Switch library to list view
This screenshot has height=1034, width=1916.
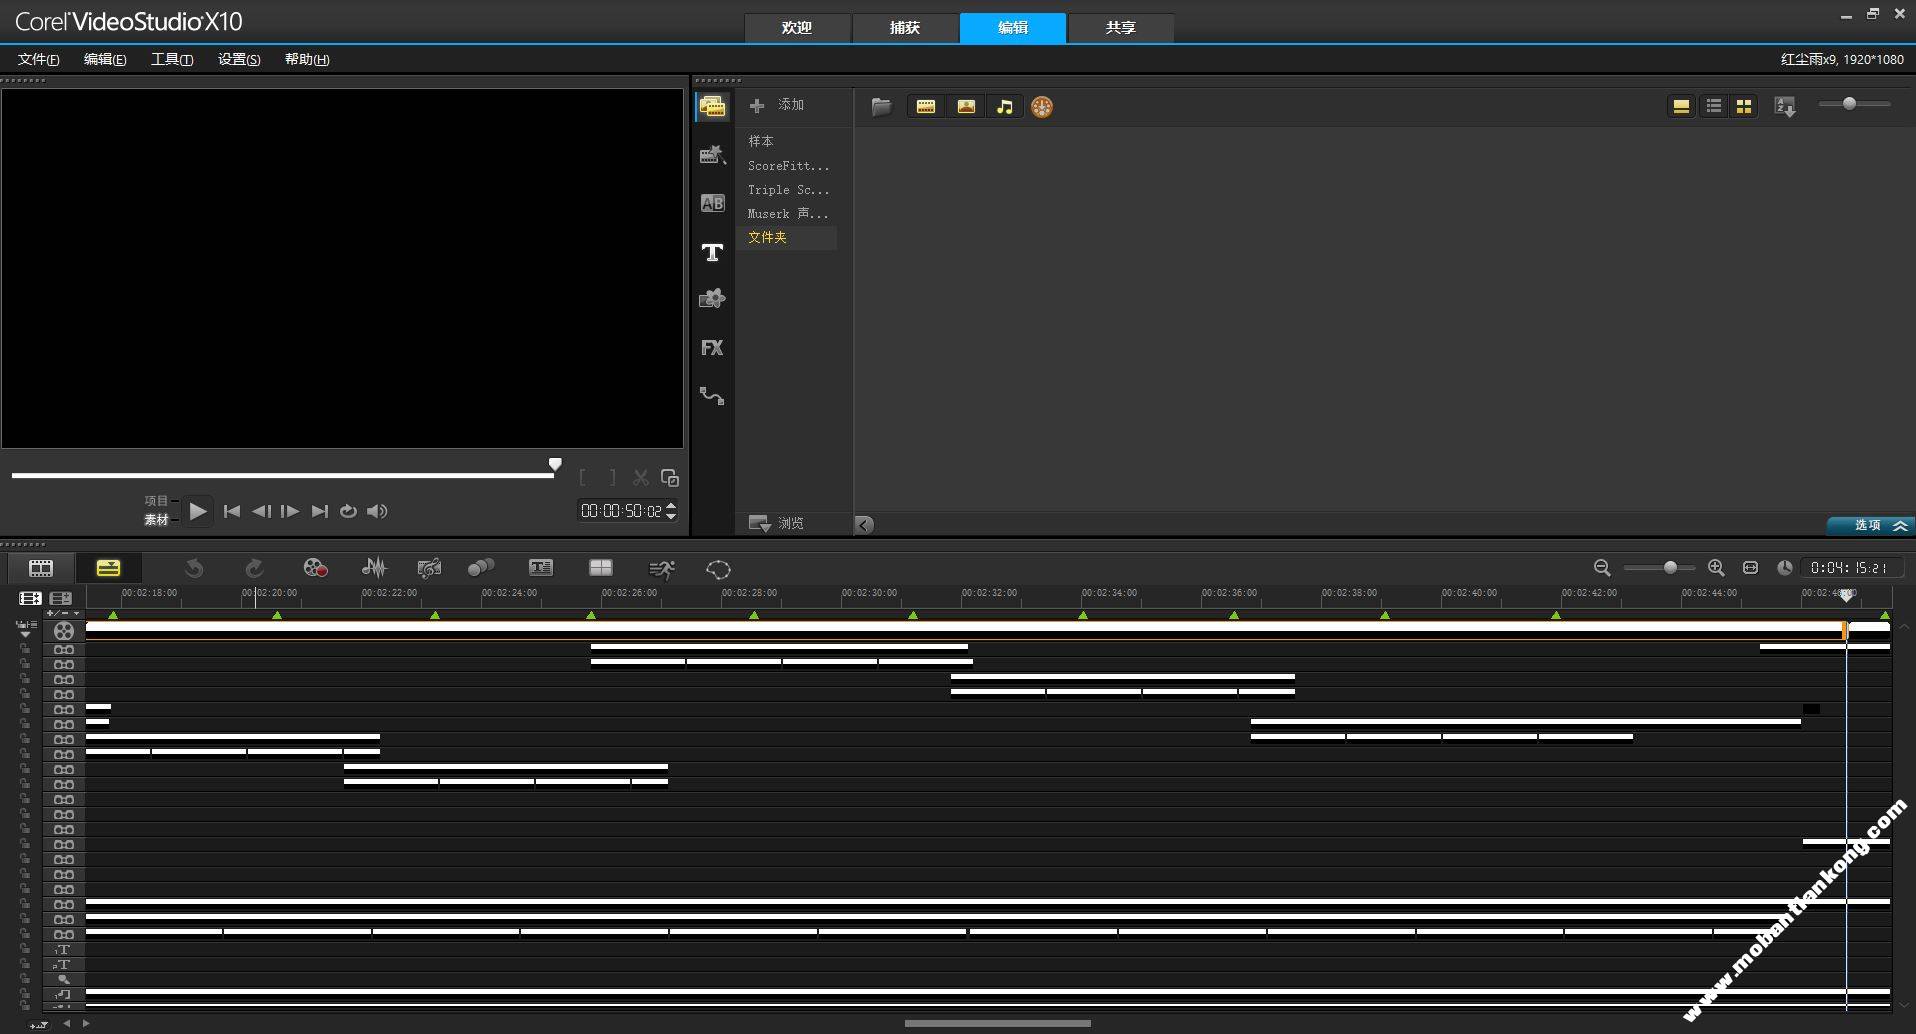(x=1714, y=106)
